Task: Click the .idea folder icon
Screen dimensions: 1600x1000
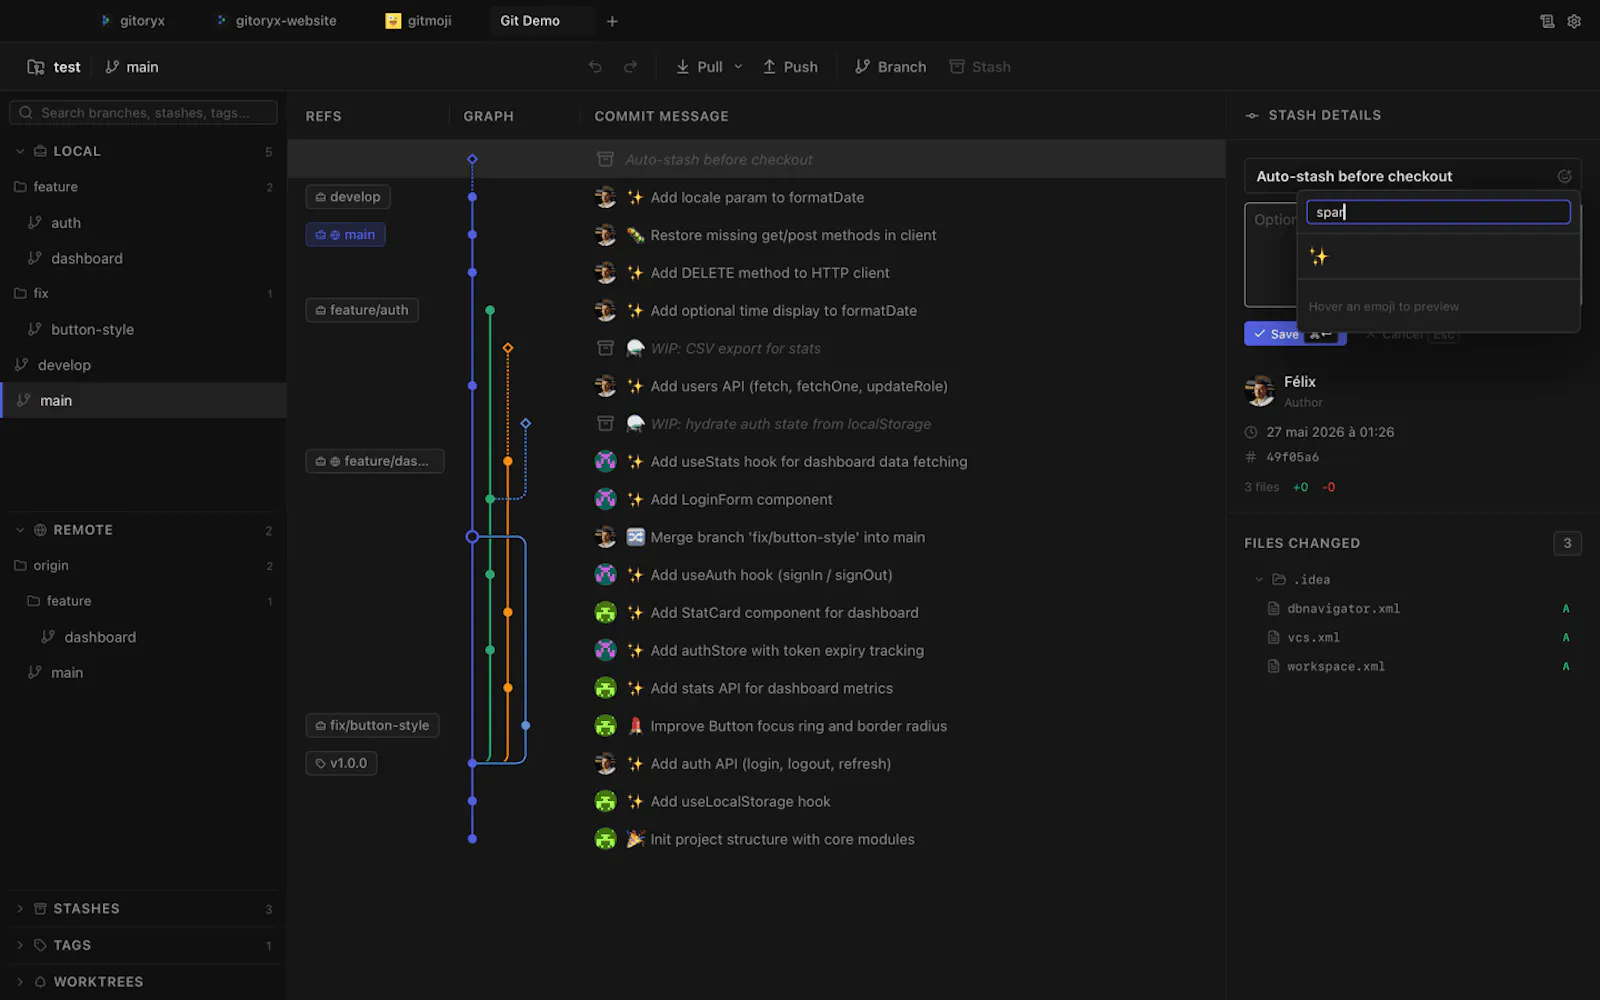Action: pyautogui.click(x=1278, y=579)
